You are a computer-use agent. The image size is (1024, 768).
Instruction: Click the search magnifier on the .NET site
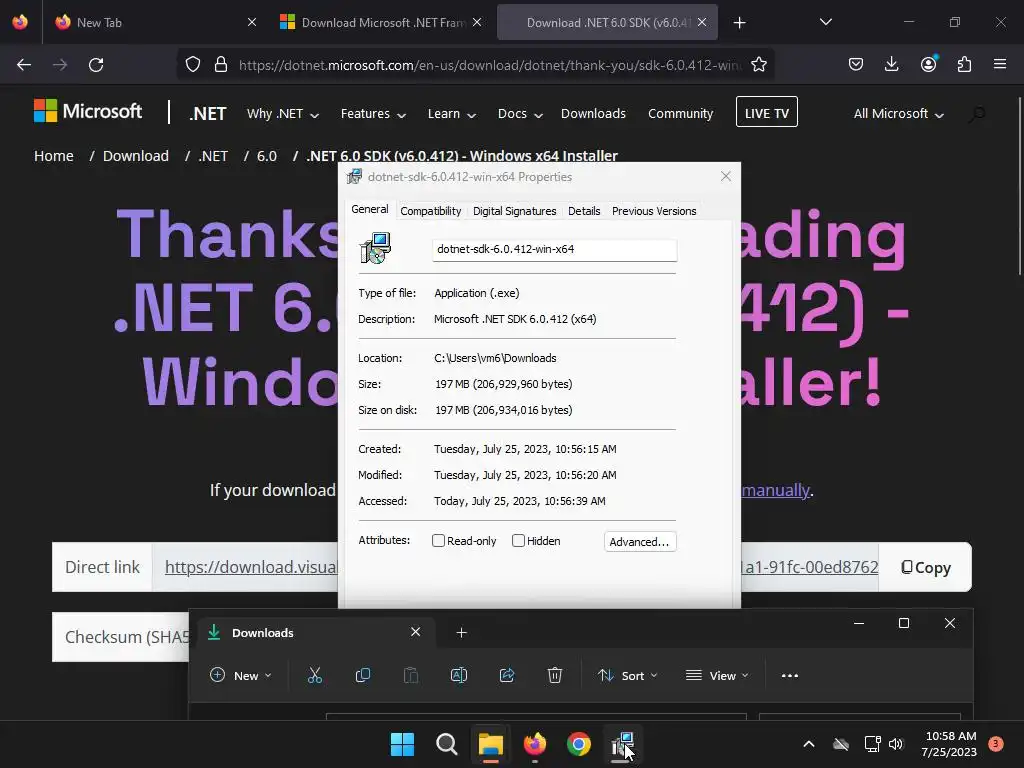[x=977, y=114]
